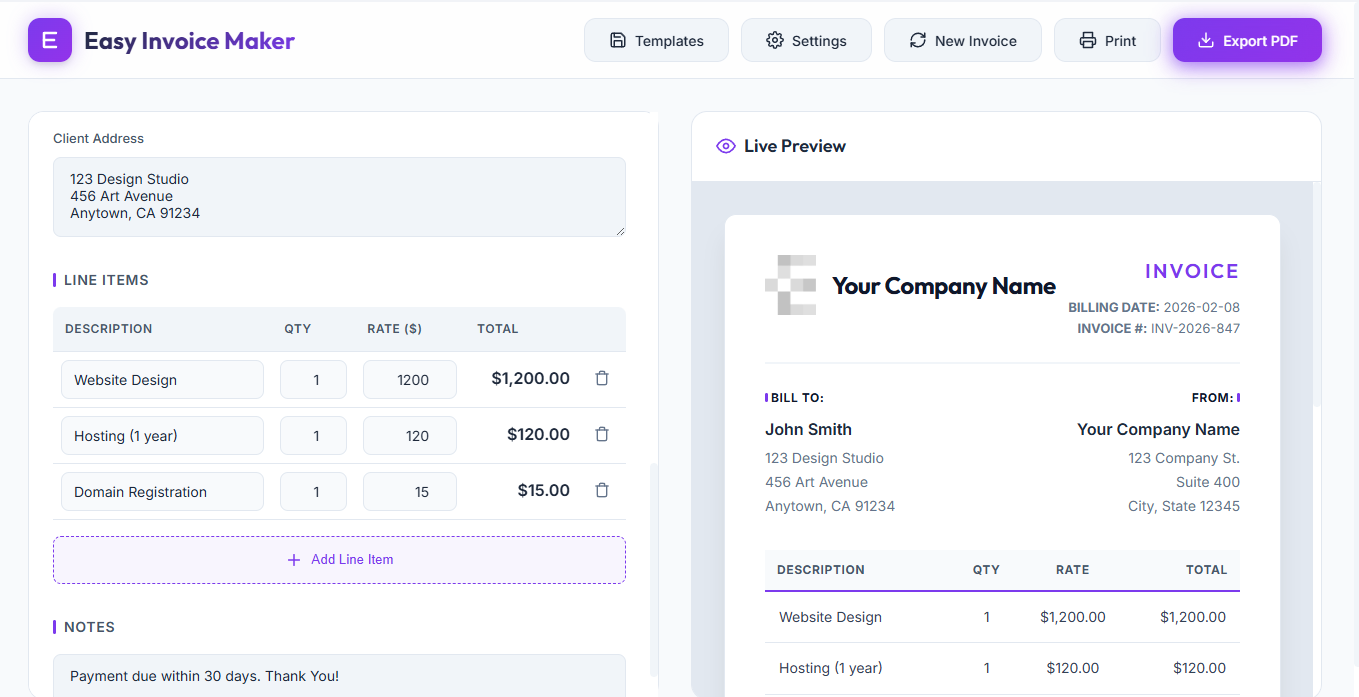
Task: Edit the Client Address text area
Action: 339,197
